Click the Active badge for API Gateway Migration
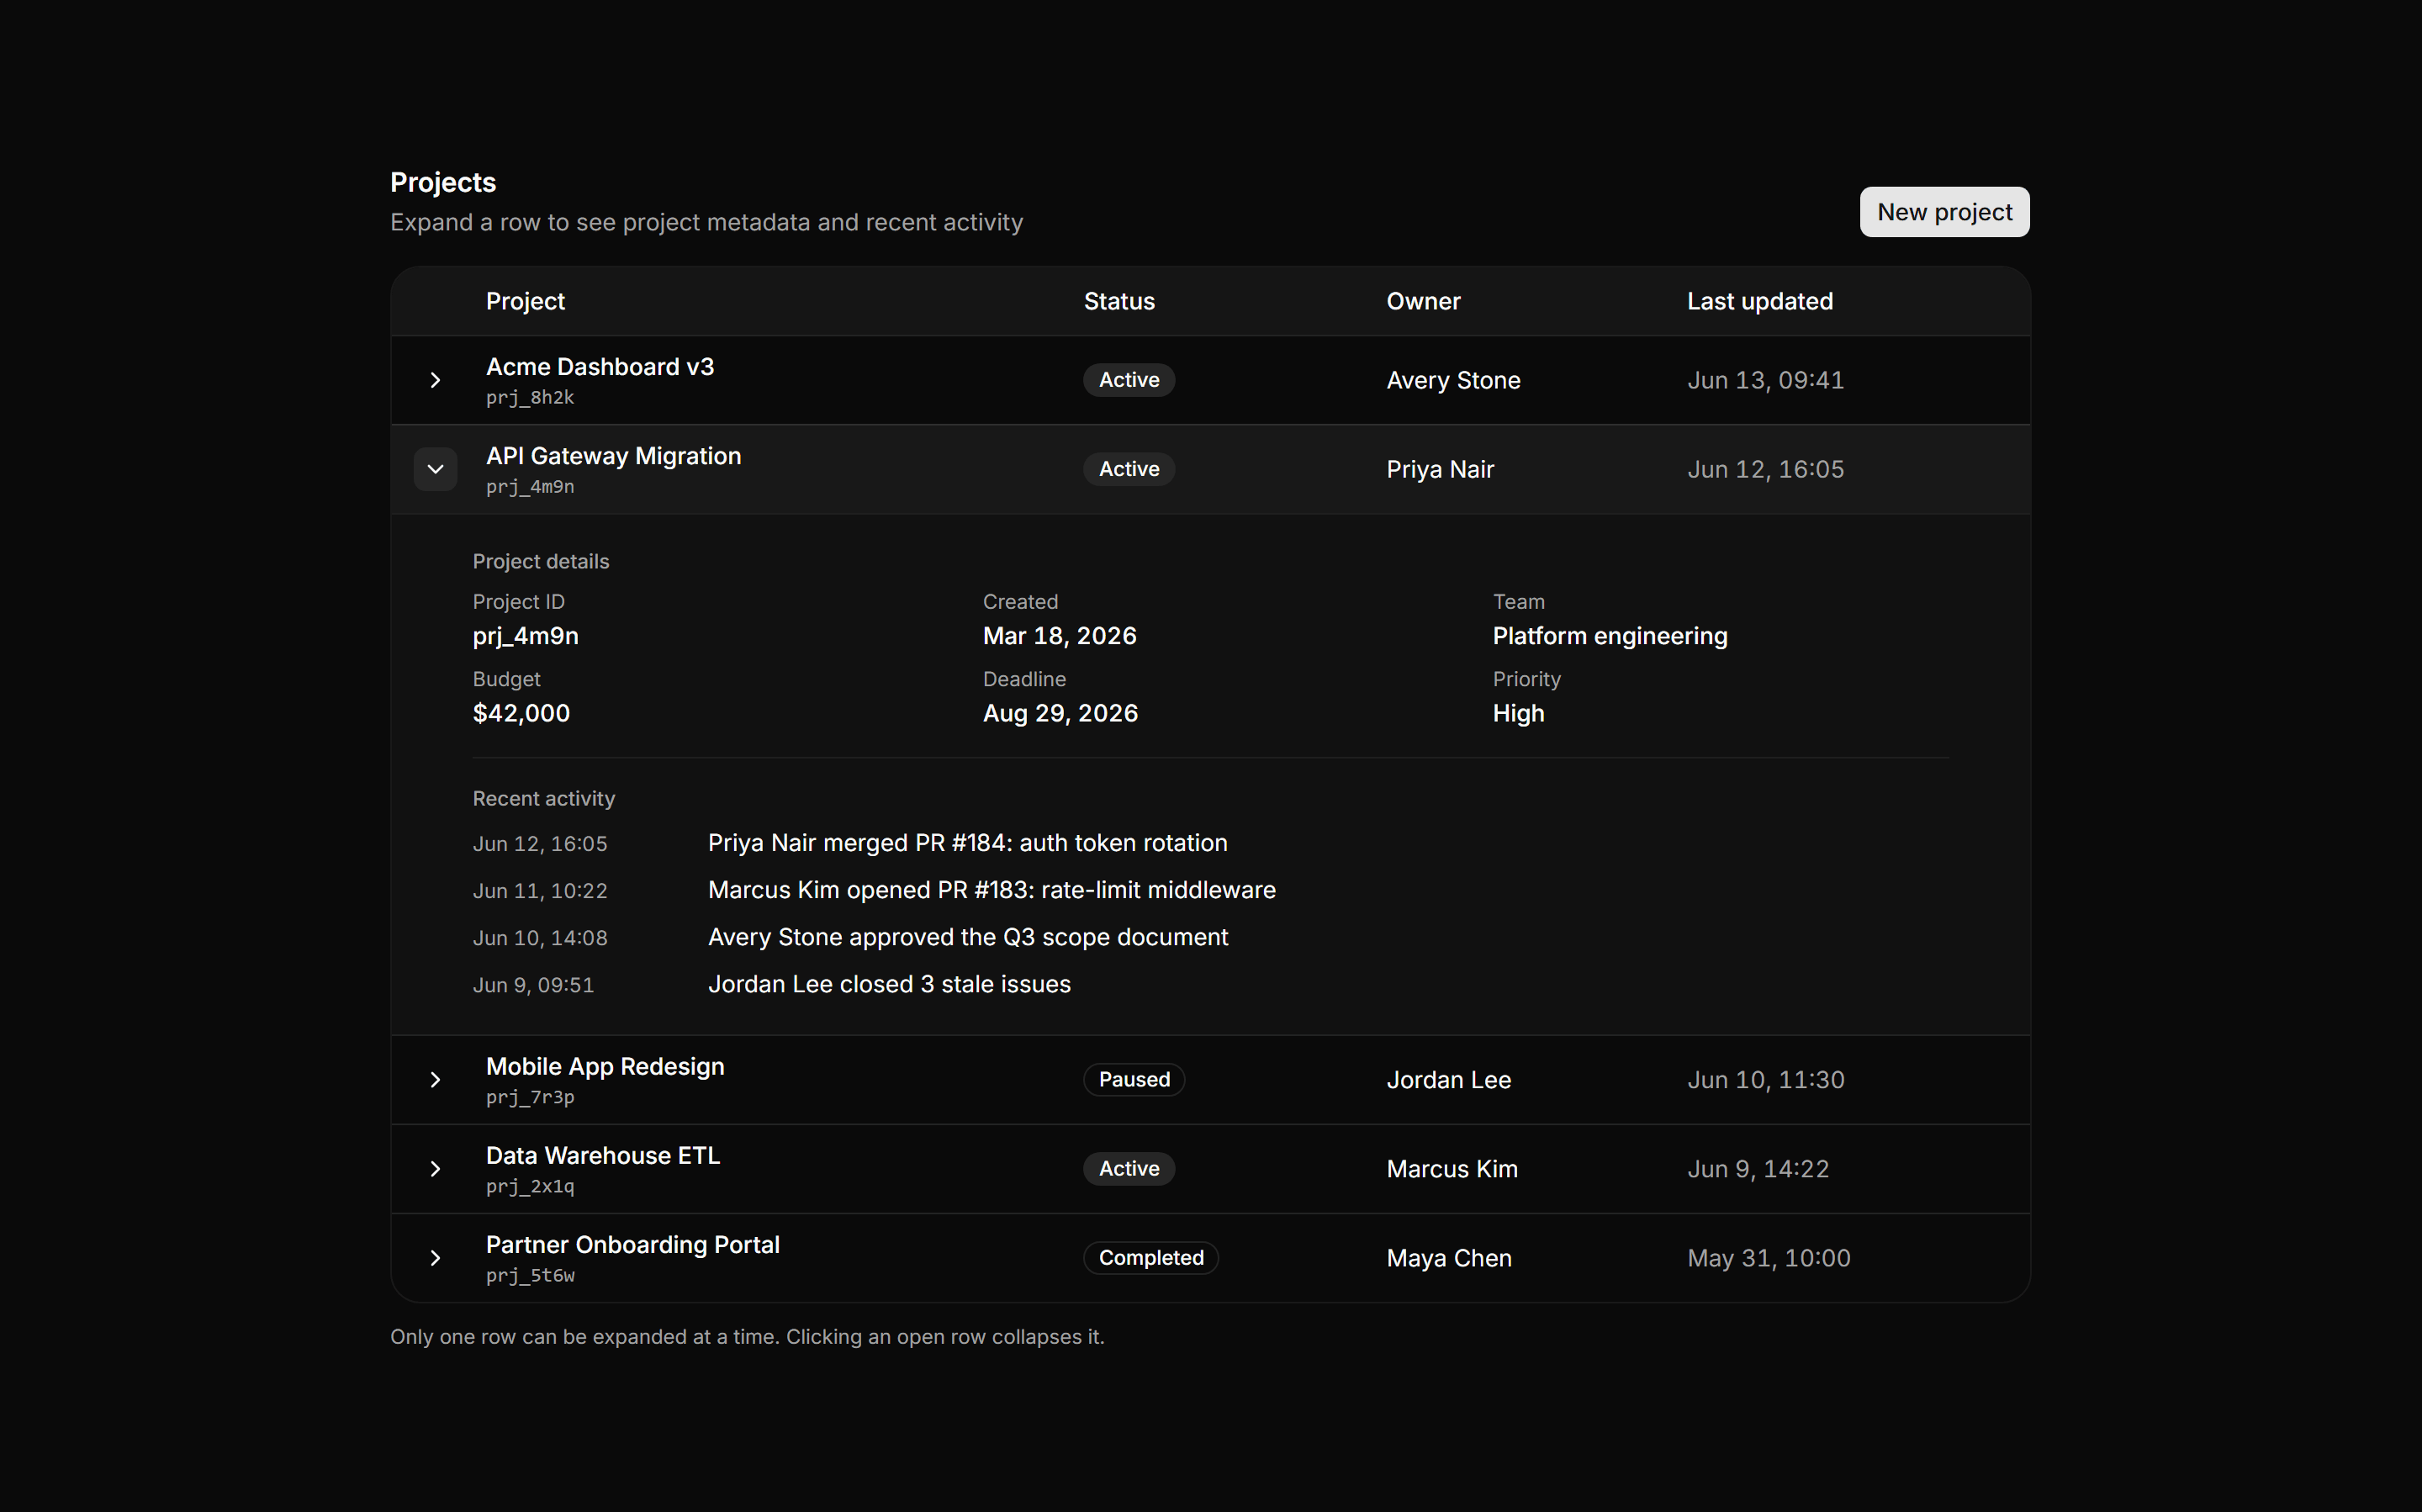2422x1512 pixels. click(x=1129, y=469)
